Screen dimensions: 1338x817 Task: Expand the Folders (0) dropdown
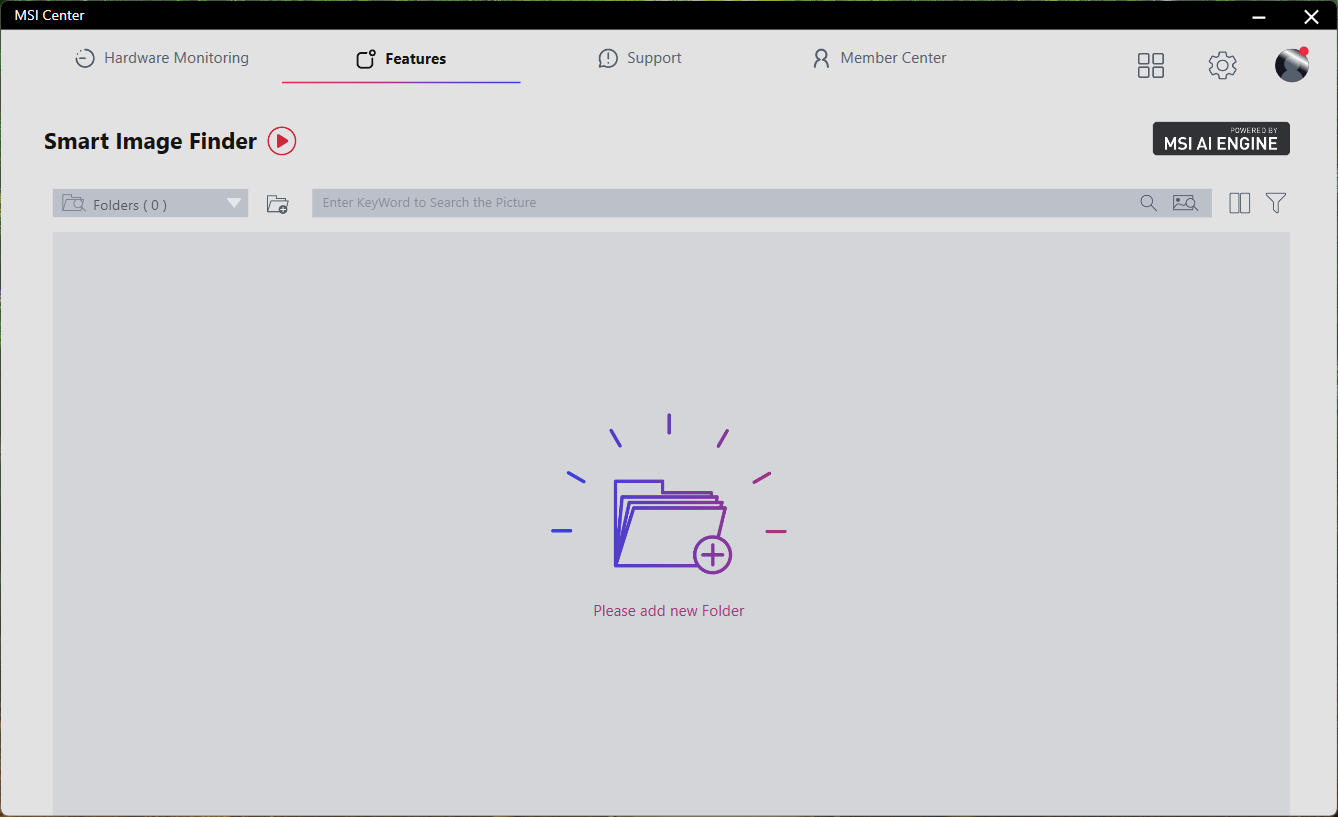(150, 203)
